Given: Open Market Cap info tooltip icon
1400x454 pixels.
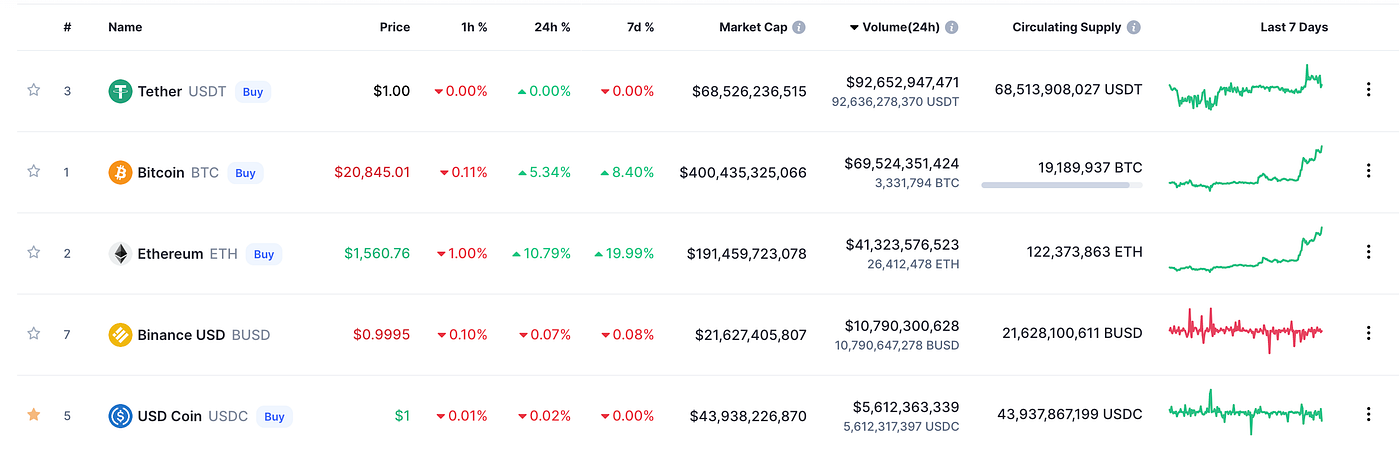Looking at the screenshot, I should [x=799, y=27].
